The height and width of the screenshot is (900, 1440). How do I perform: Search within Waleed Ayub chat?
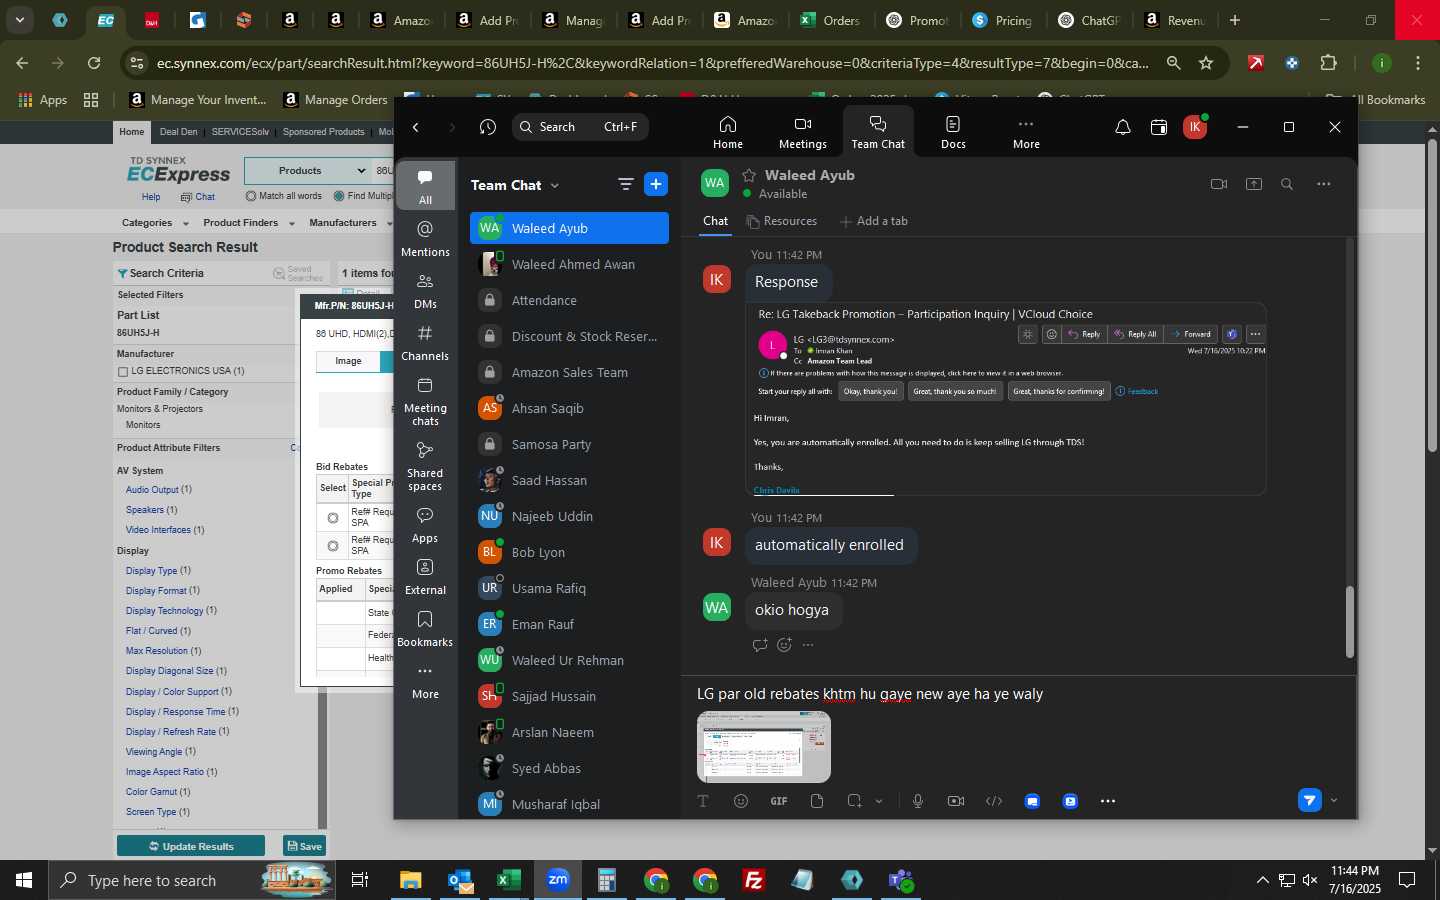pyautogui.click(x=1287, y=184)
